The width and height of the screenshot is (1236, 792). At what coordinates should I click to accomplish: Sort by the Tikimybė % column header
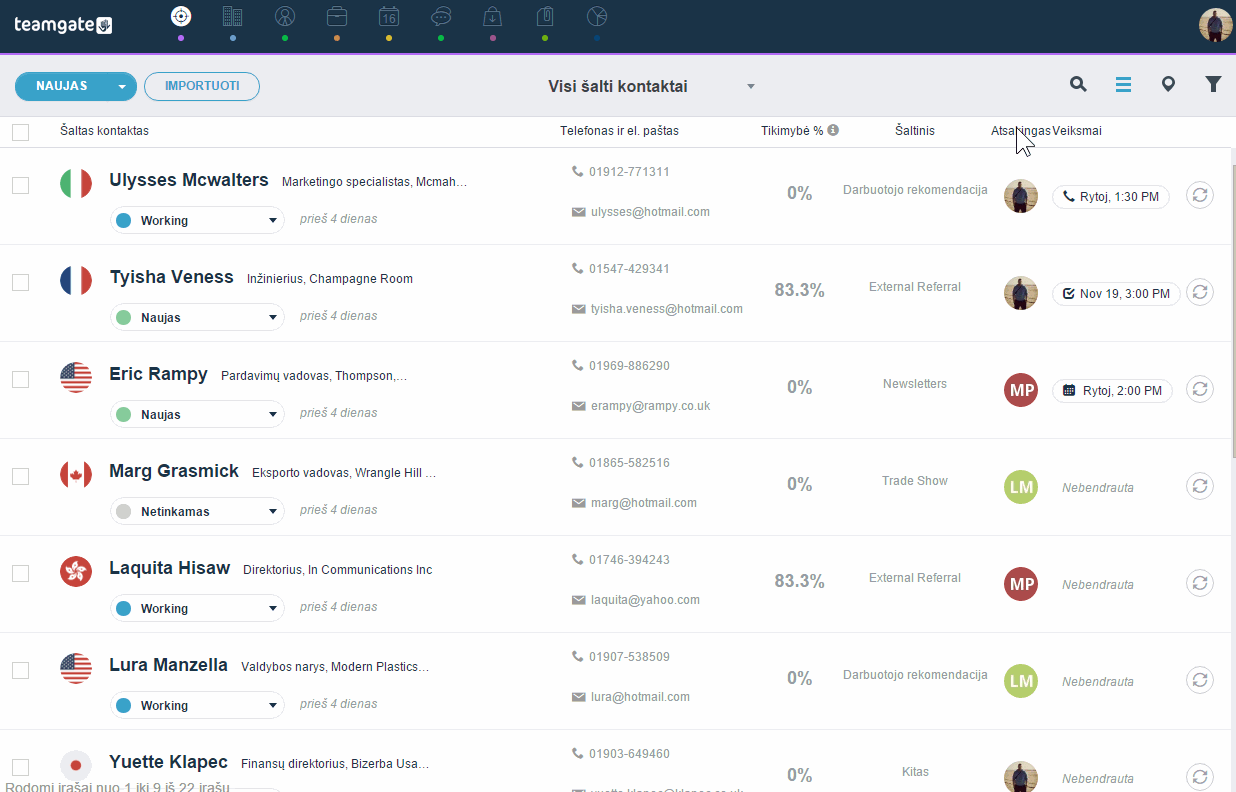click(792, 131)
